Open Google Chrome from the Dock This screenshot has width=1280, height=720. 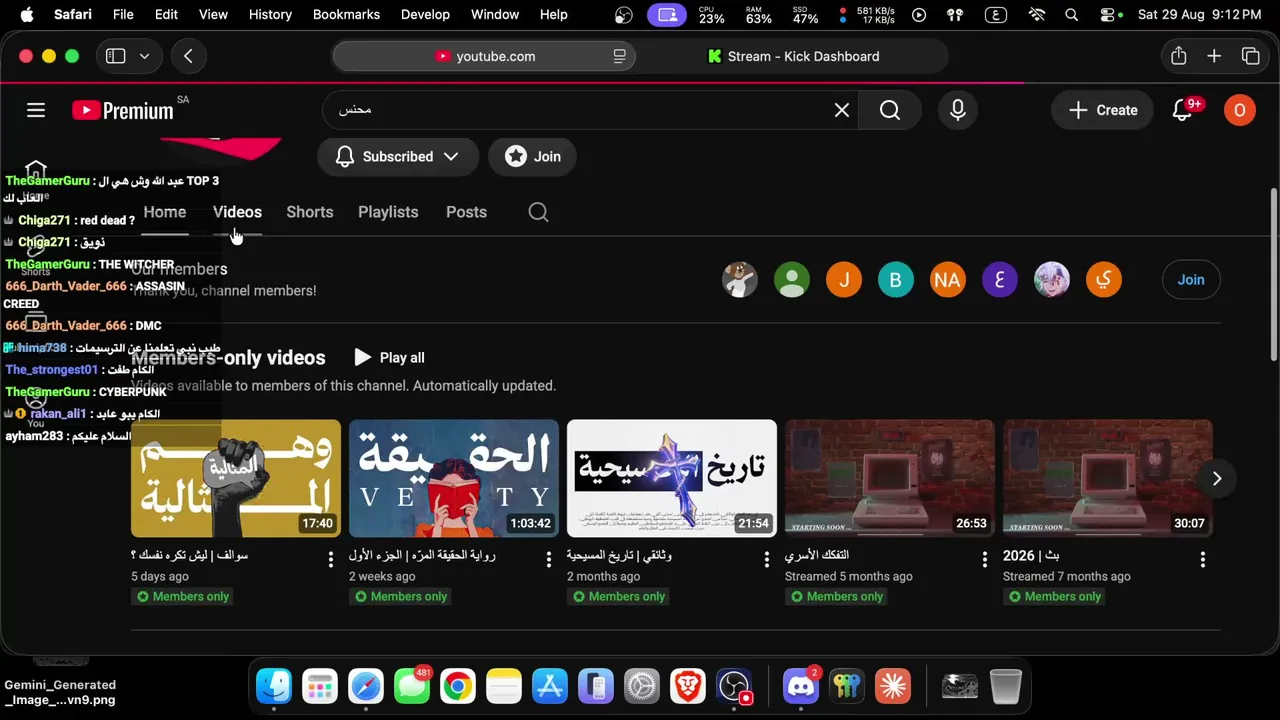coord(458,686)
